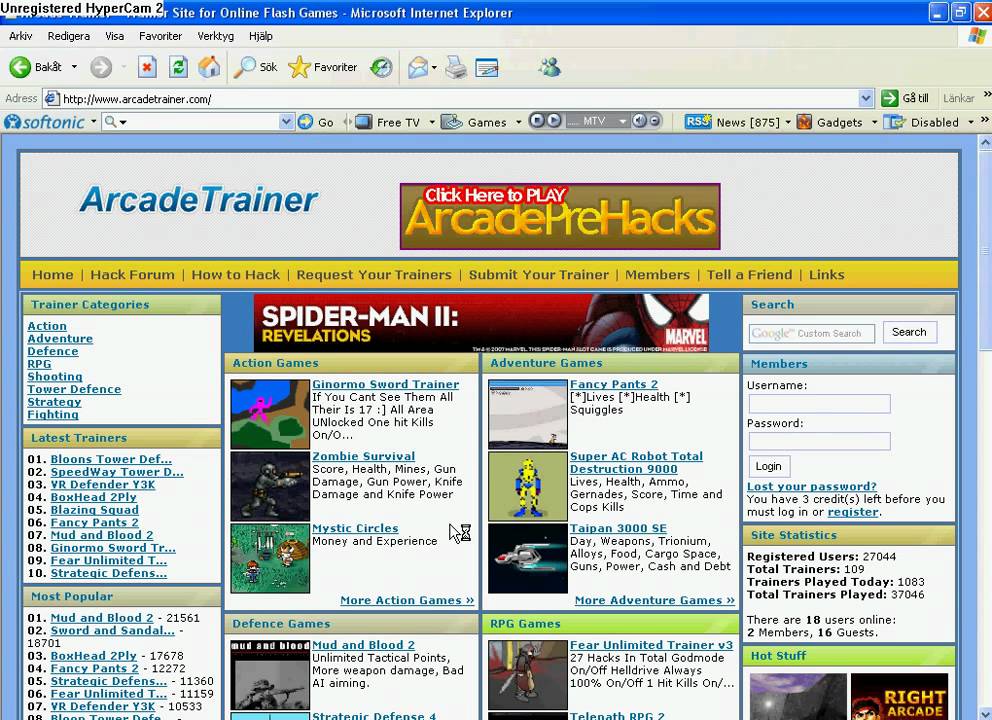
Task: Expand the Mail icon dropdown arrow
Action: [x=434, y=66]
